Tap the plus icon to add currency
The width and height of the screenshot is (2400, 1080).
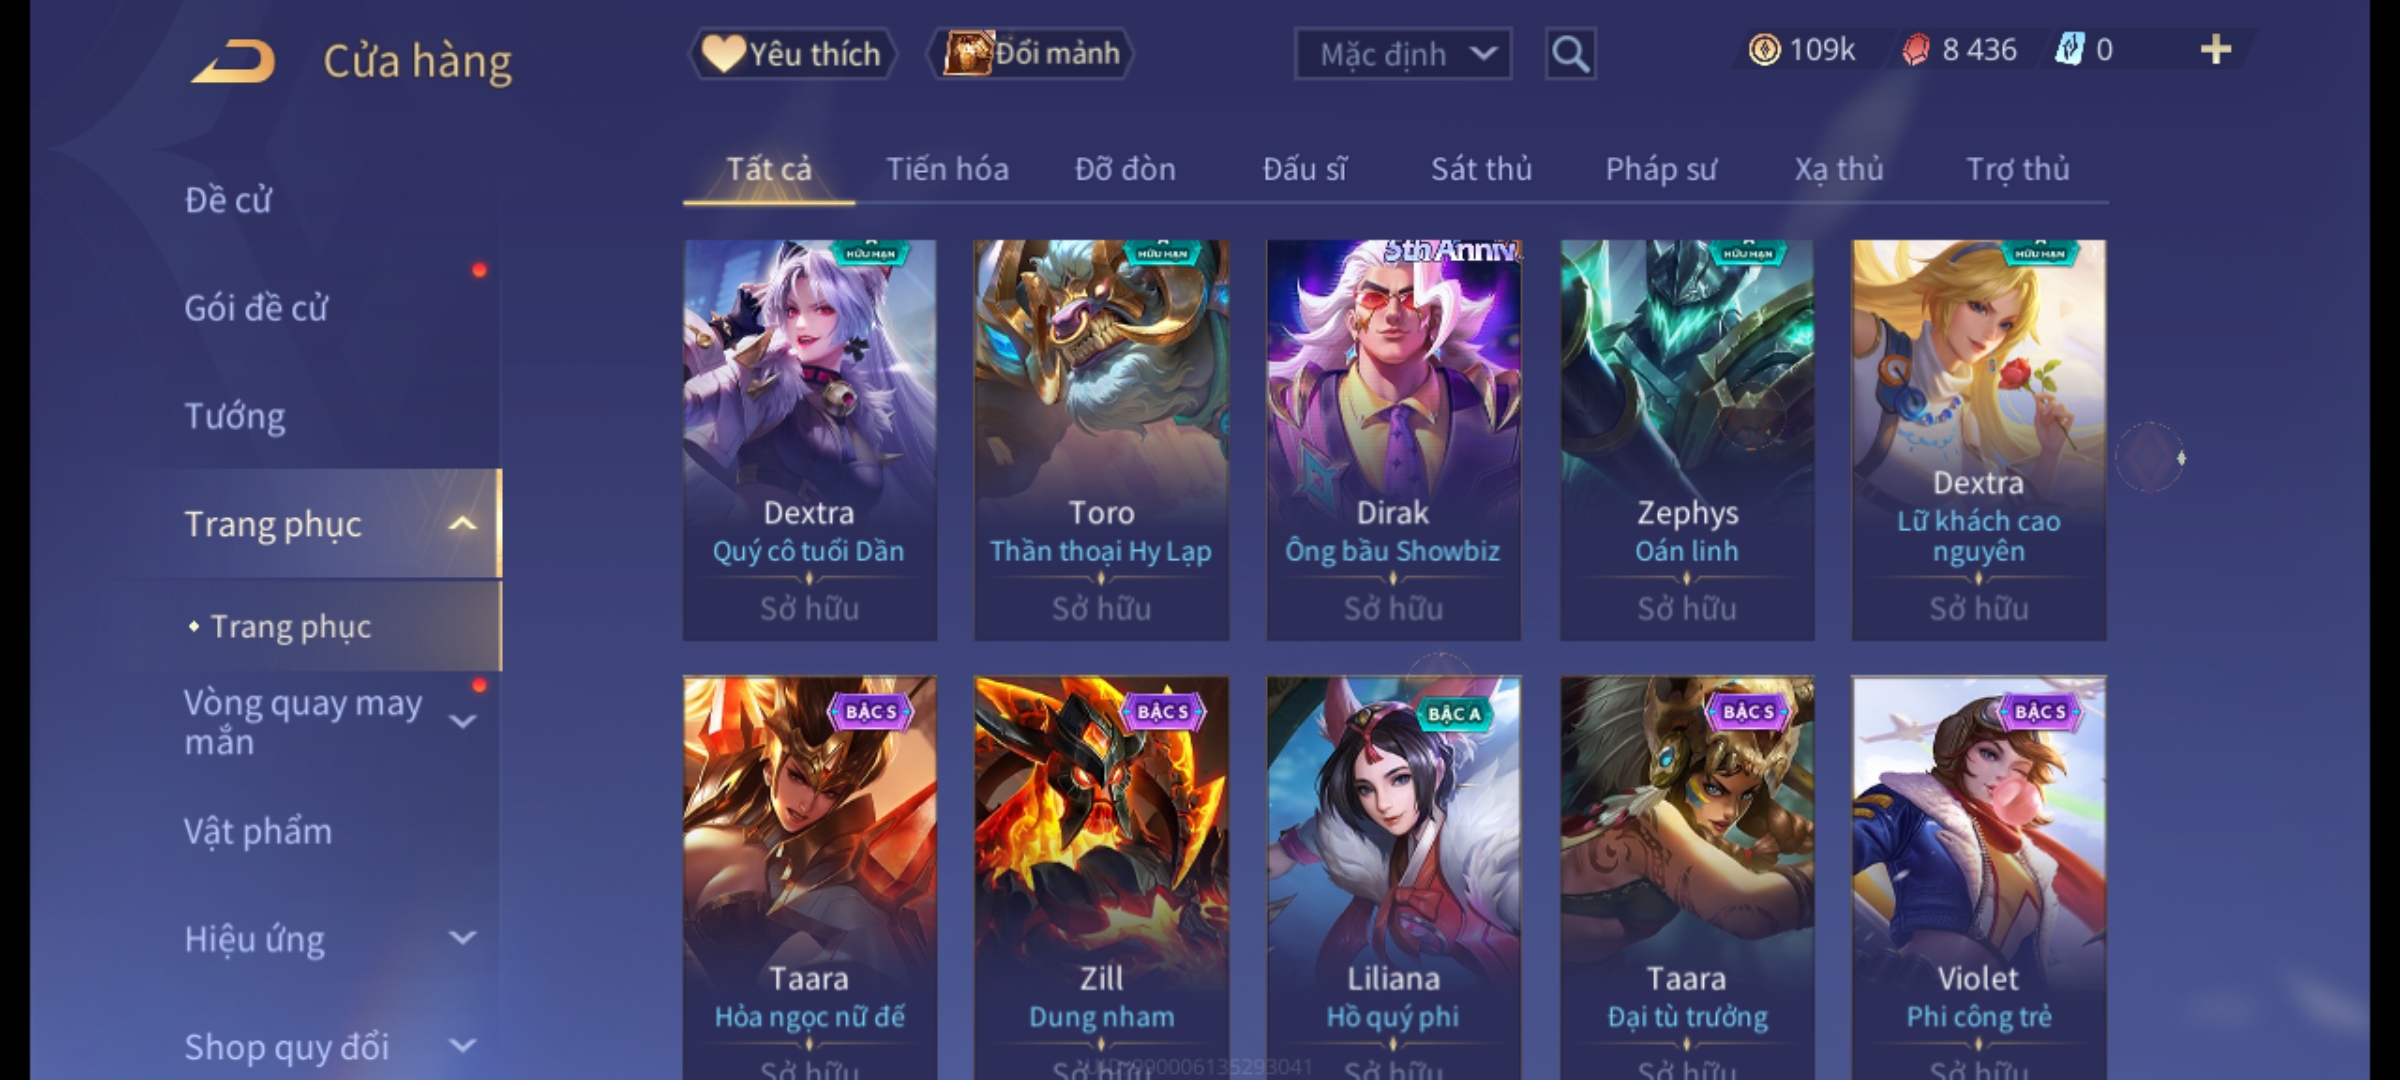click(x=2216, y=50)
